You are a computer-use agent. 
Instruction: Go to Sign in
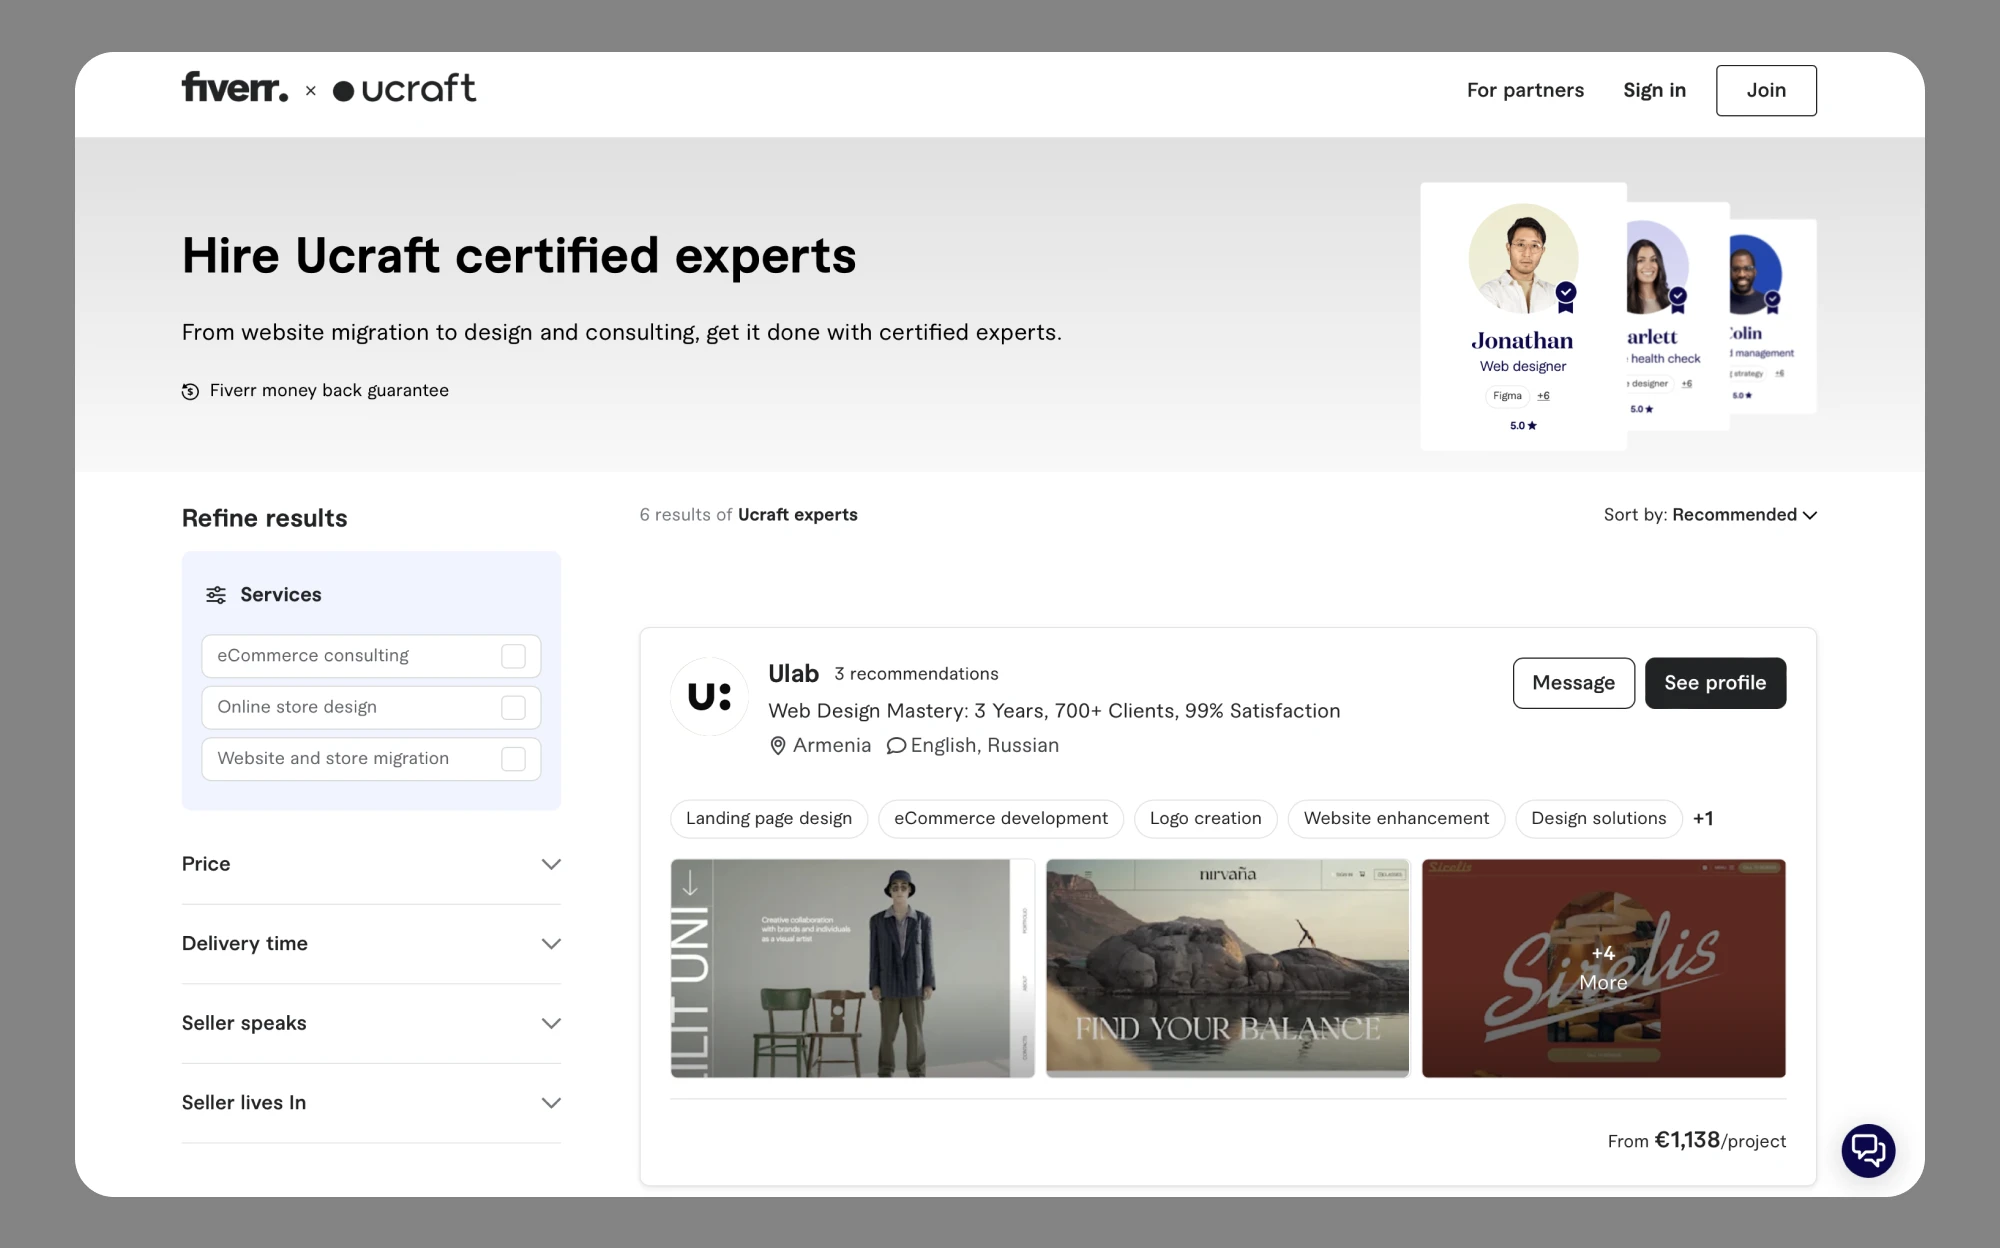(x=1654, y=90)
